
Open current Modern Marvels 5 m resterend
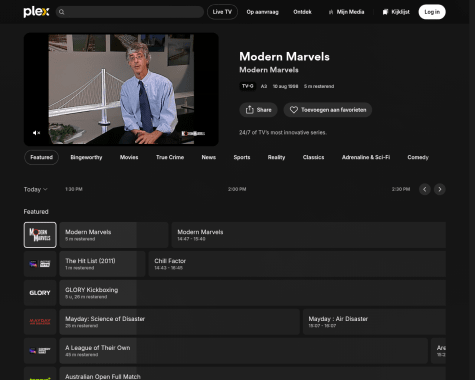click(x=114, y=235)
